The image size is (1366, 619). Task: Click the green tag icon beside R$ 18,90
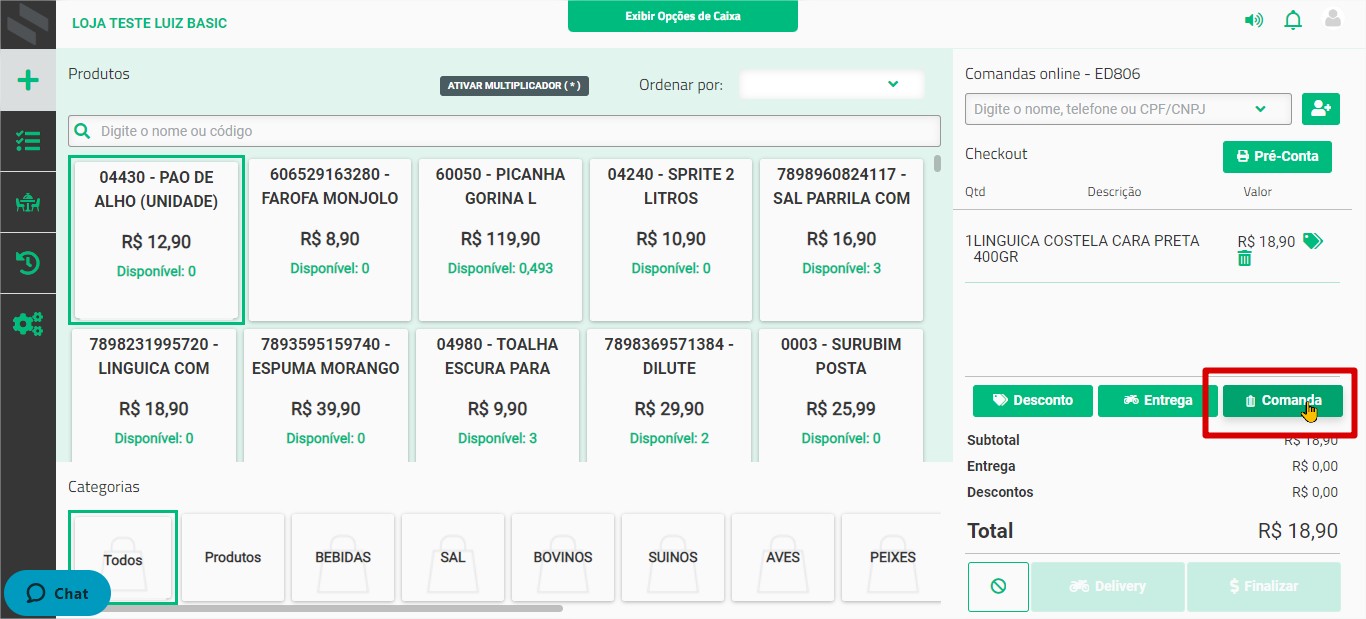pos(1314,240)
